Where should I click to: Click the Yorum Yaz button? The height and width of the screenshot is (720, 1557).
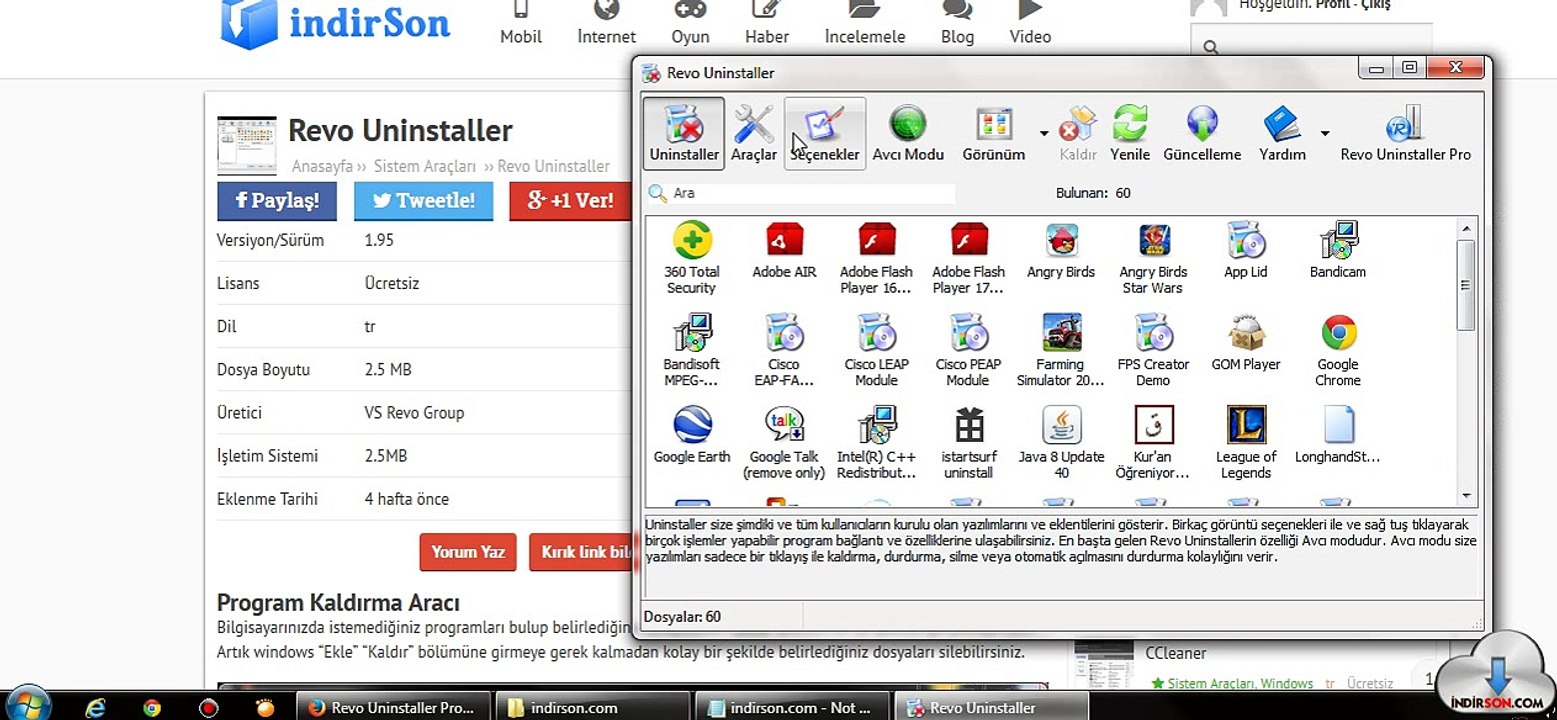click(x=468, y=551)
